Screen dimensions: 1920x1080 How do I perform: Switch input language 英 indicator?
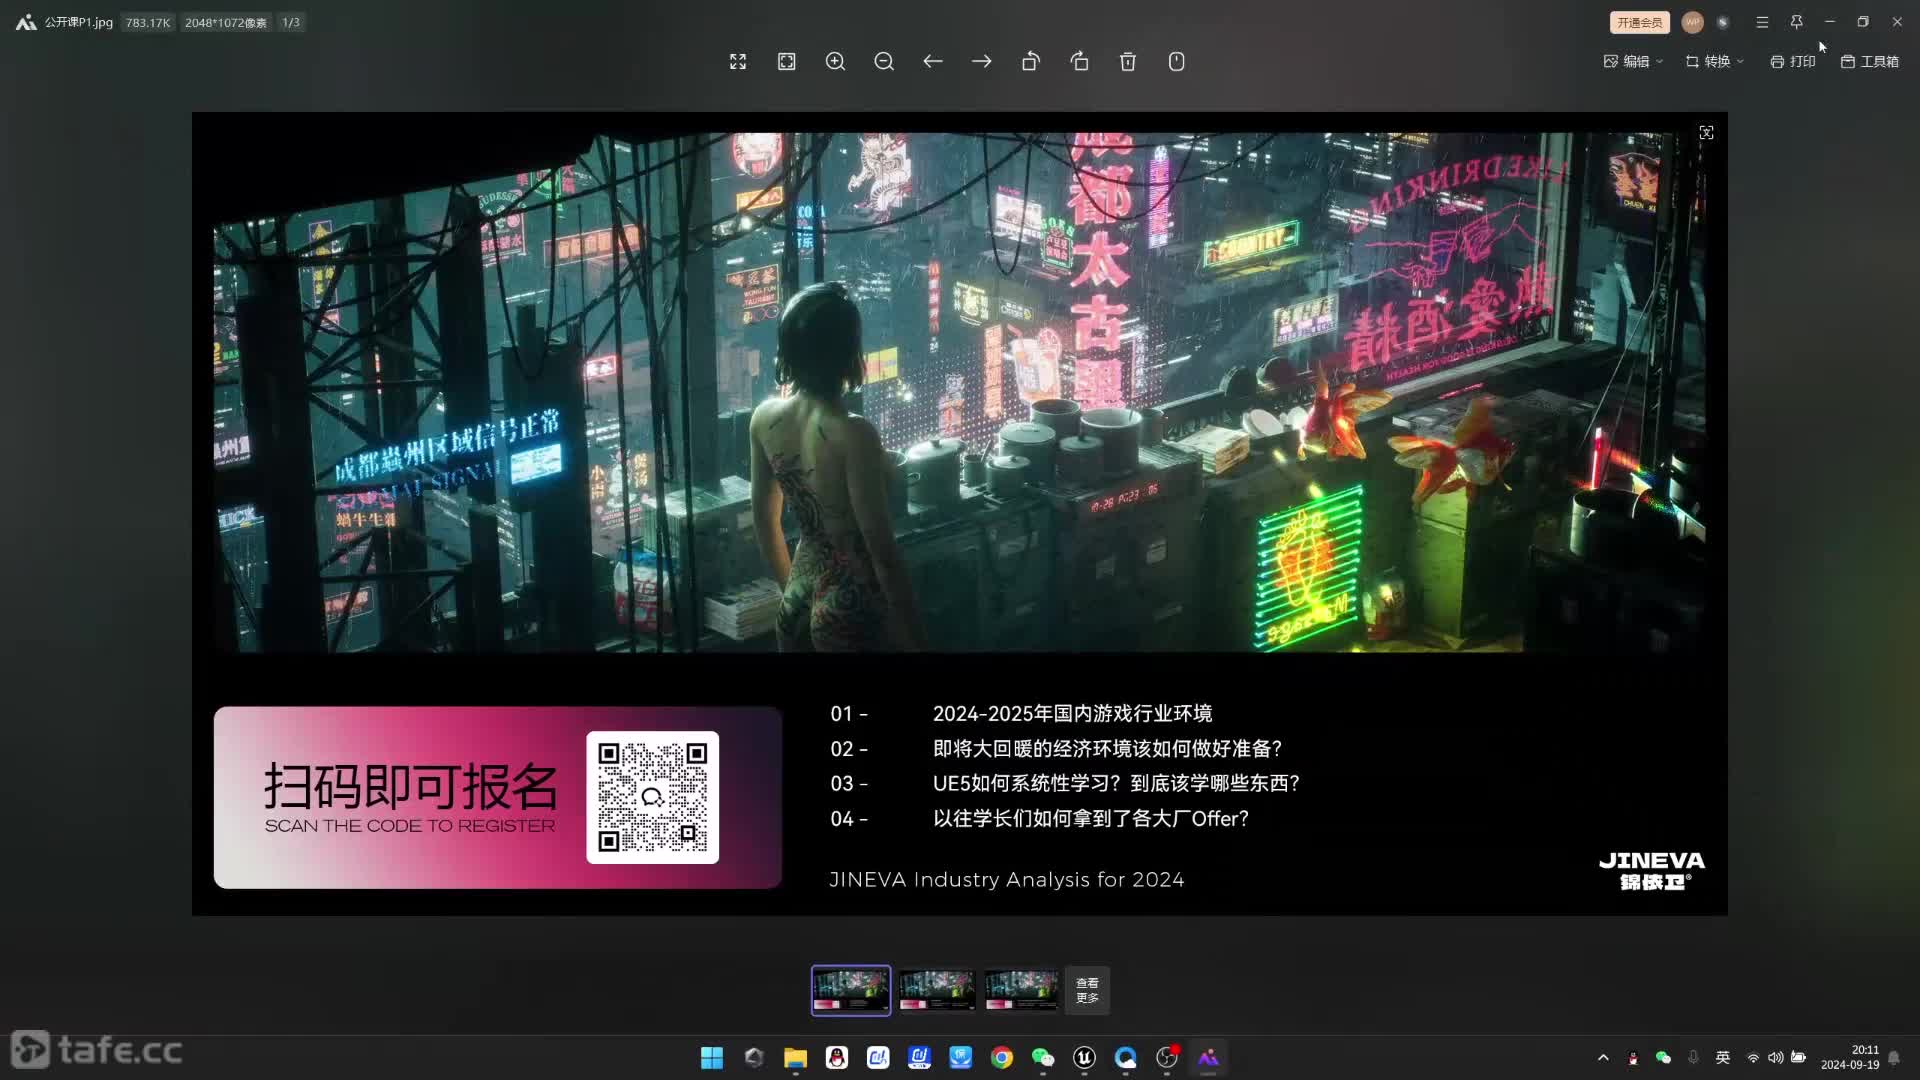1723,1058
